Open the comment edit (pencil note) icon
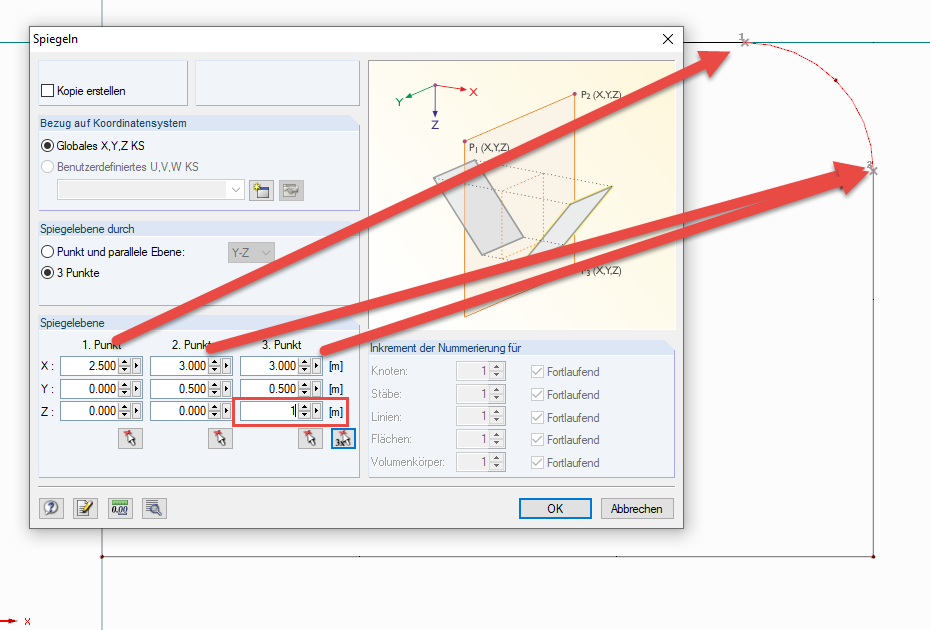This screenshot has height=630, width=930. pos(85,508)
